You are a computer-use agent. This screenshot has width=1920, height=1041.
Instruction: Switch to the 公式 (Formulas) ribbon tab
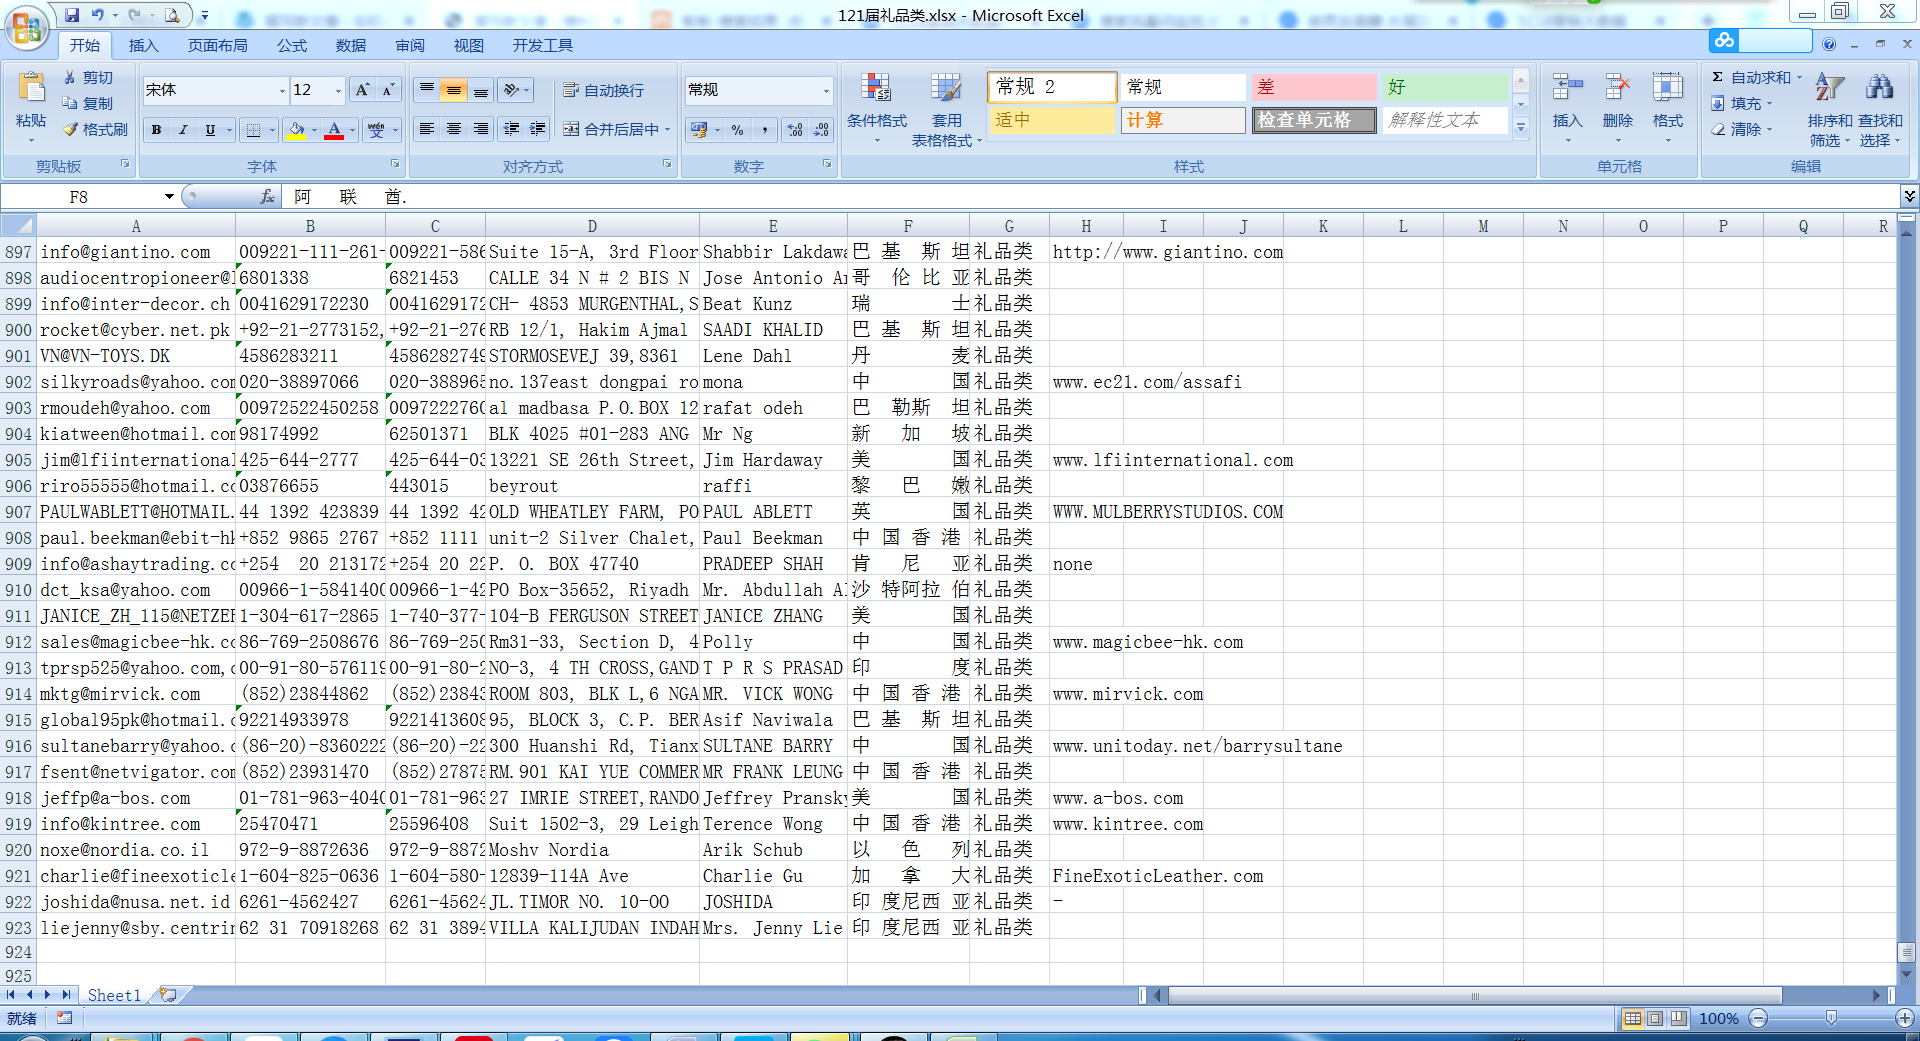292,45
